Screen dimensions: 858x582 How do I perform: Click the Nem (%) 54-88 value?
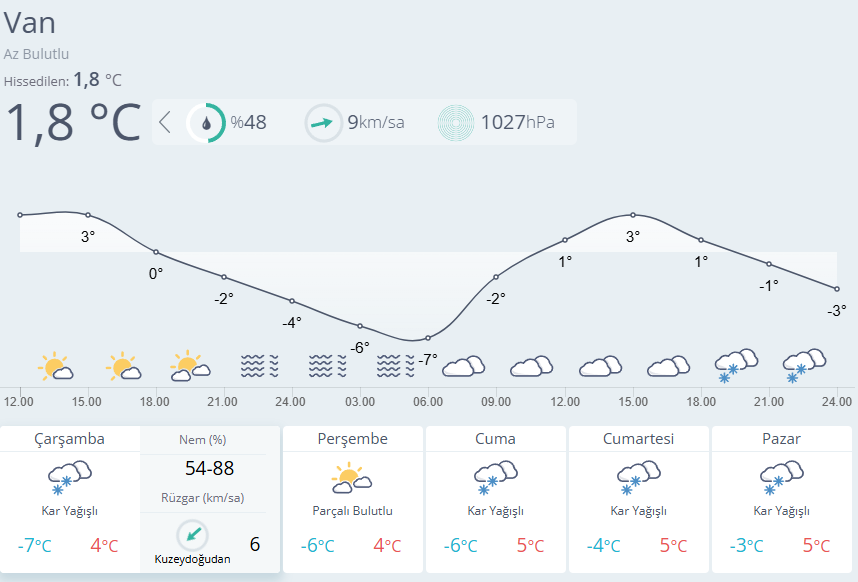tap(209, 468)
